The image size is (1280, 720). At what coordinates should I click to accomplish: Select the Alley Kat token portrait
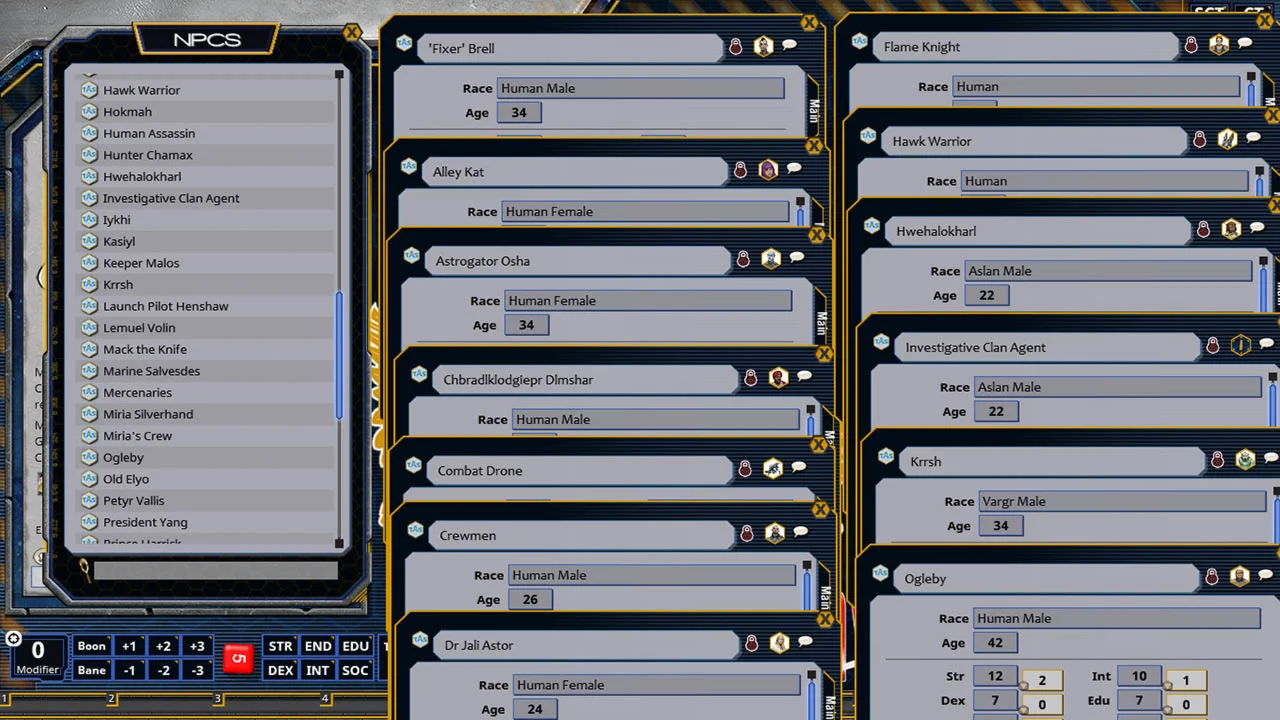767,170
